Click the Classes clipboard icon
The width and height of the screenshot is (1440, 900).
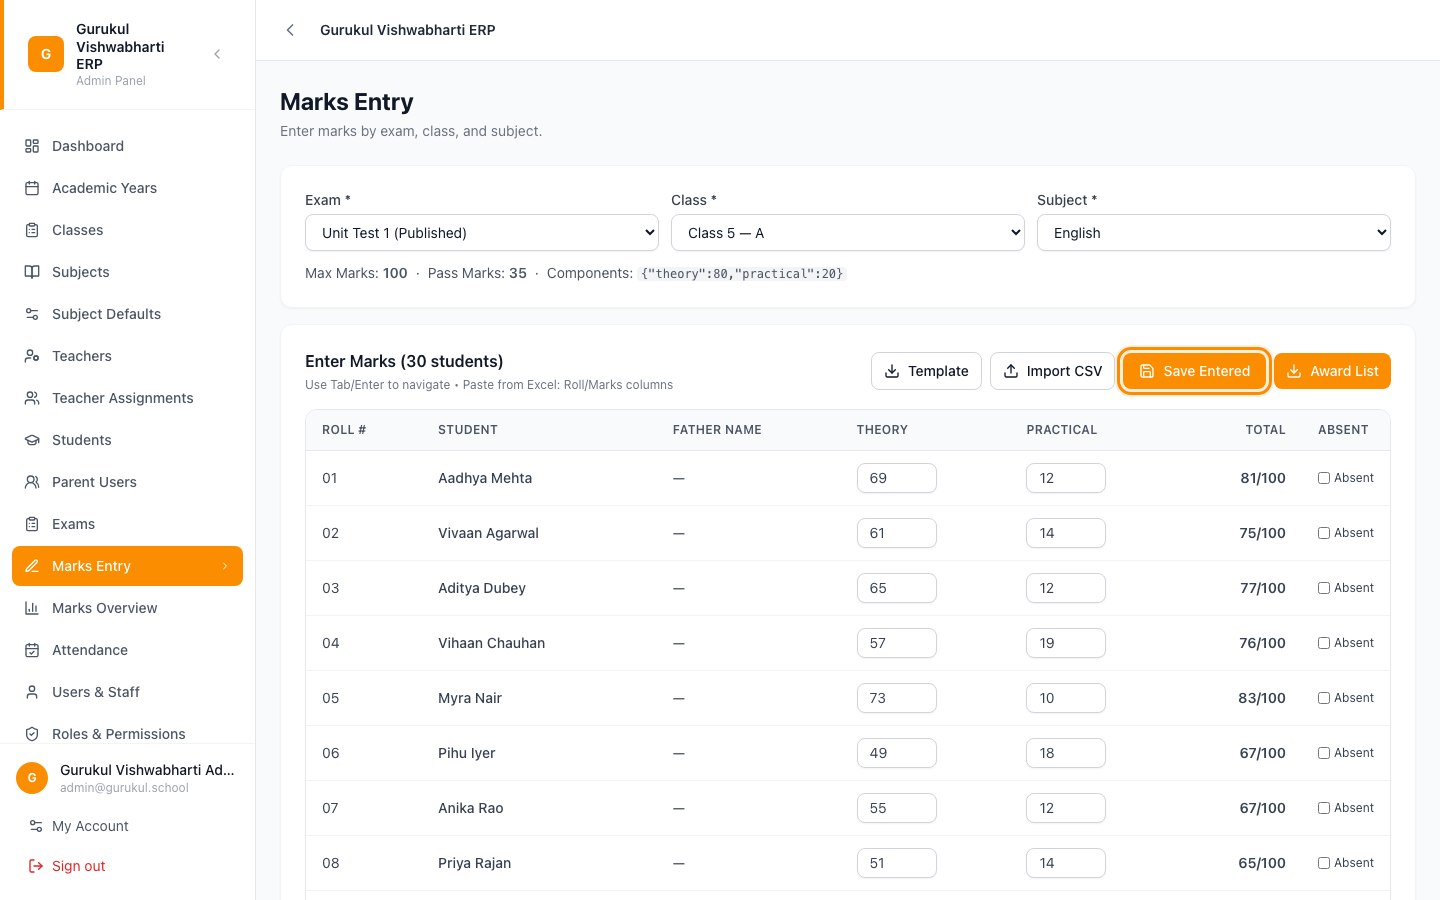(32, 230)
